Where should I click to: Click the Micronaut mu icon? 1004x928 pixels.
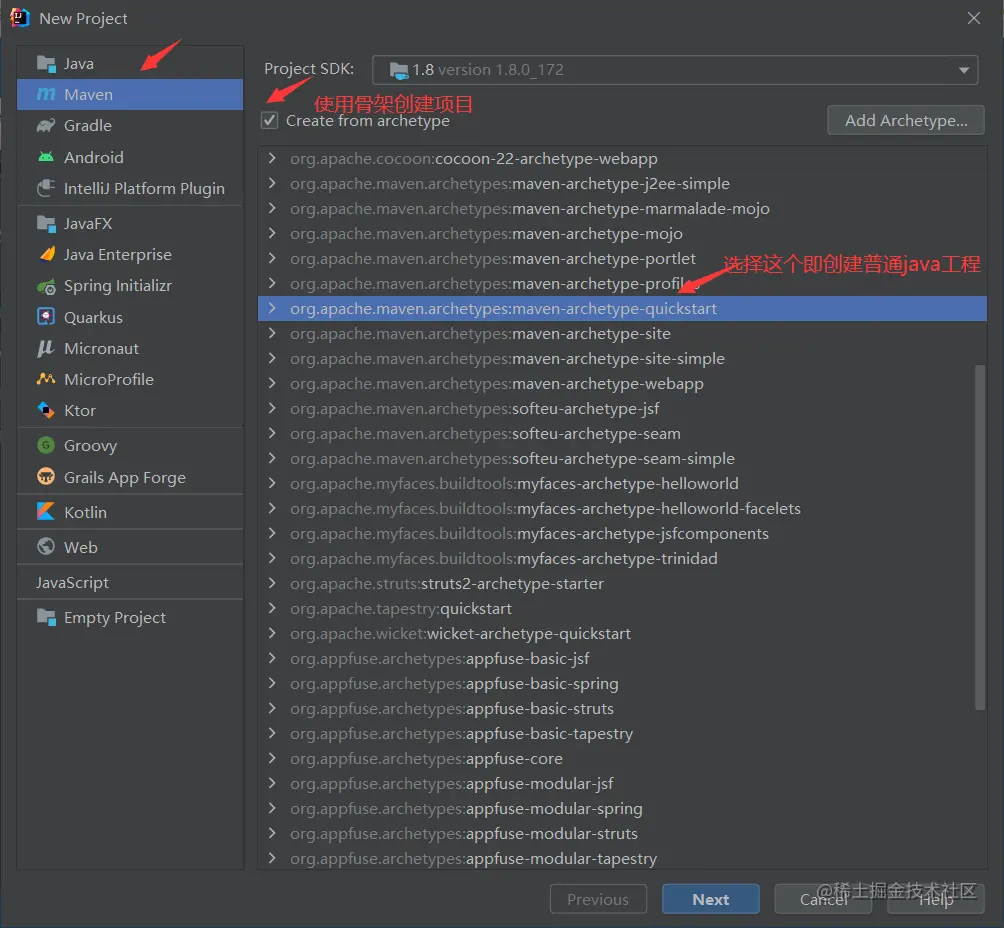coord(46,348)
